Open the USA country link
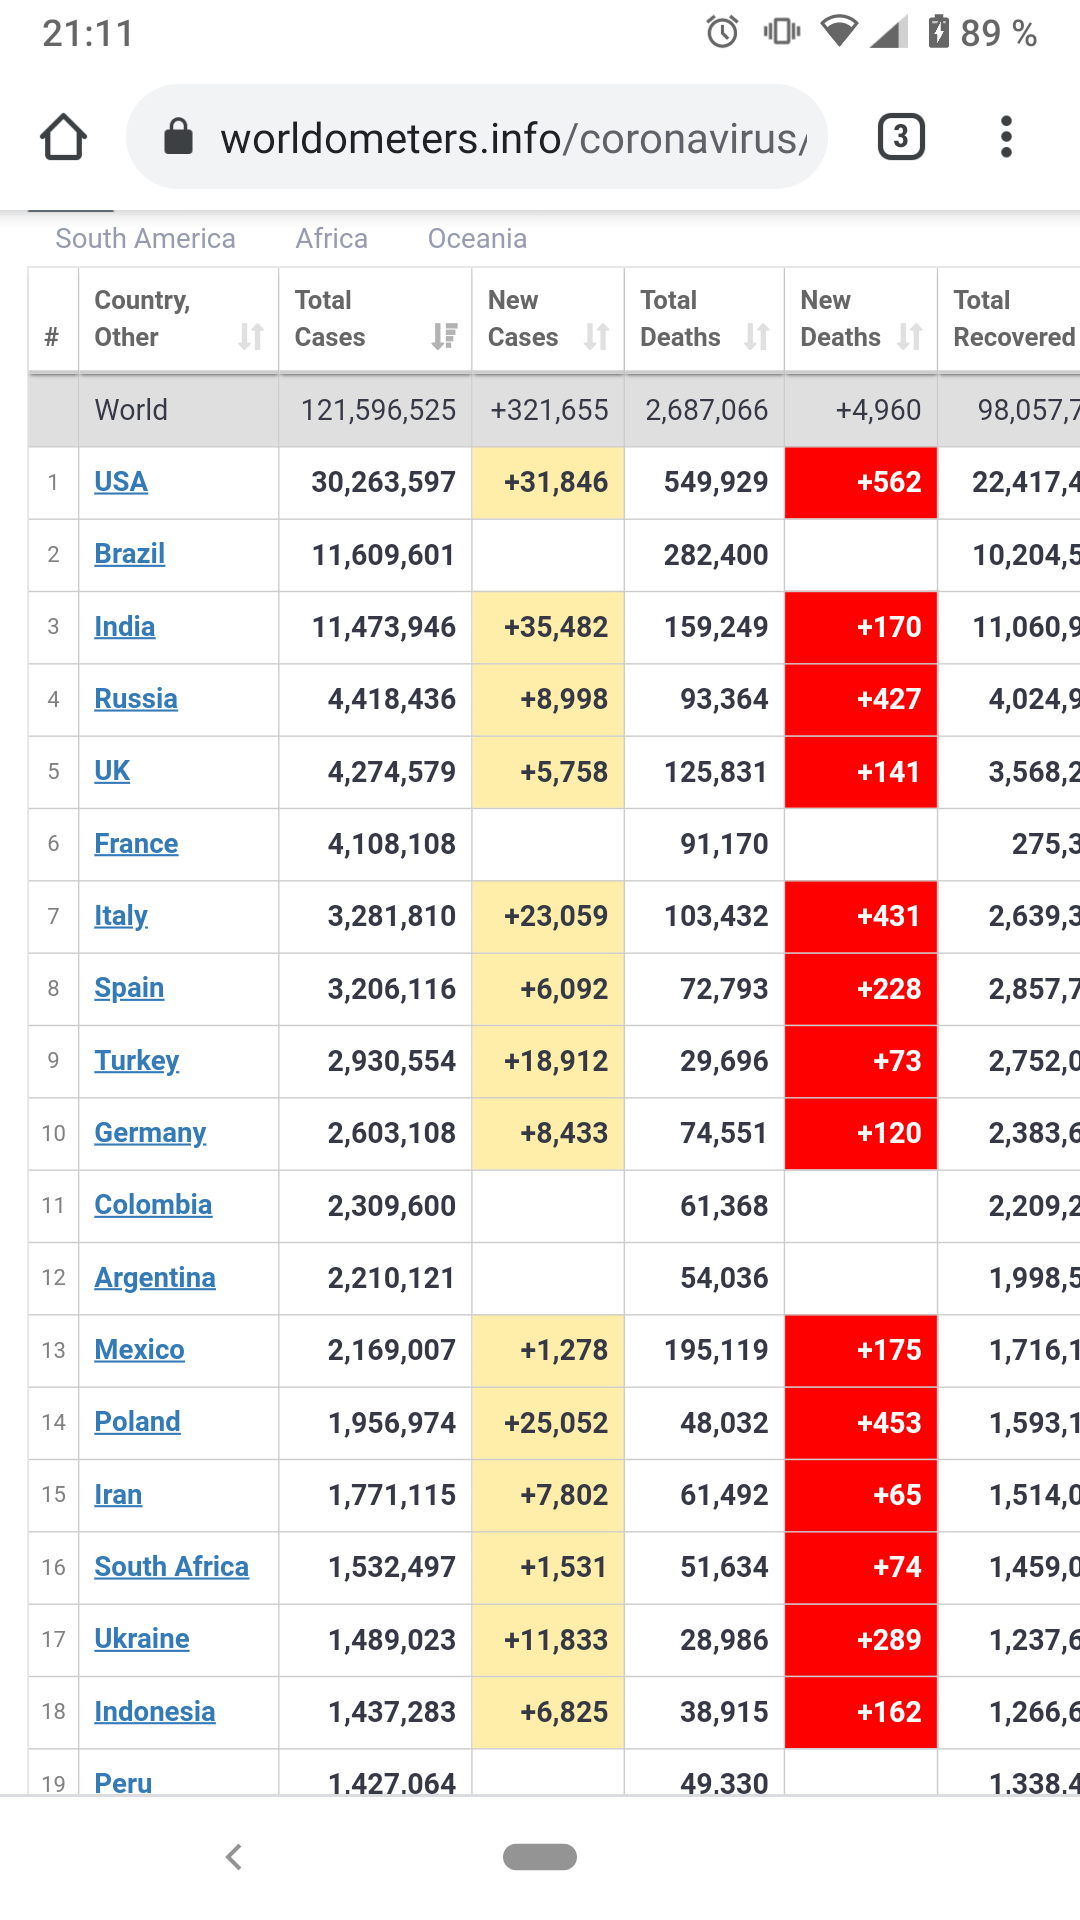 (x=121, y=482)
